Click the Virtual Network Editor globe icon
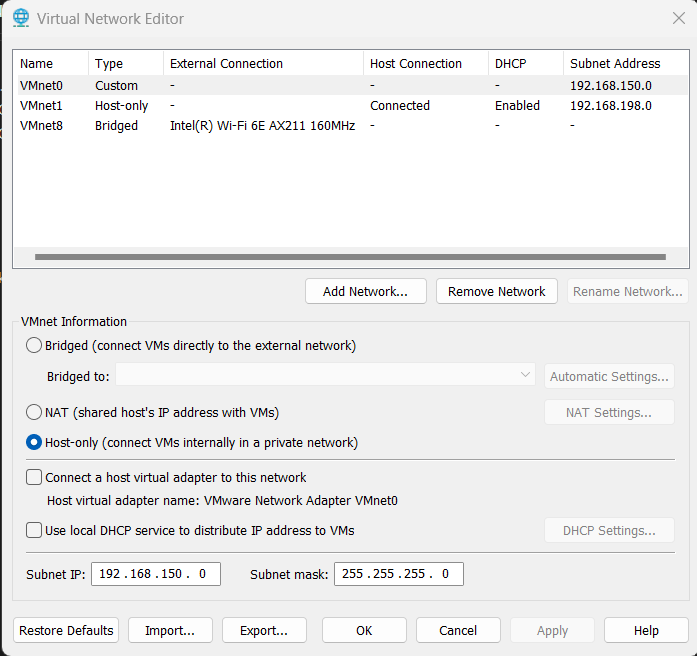This screenshot has width=697, height=656. [20, 18]
